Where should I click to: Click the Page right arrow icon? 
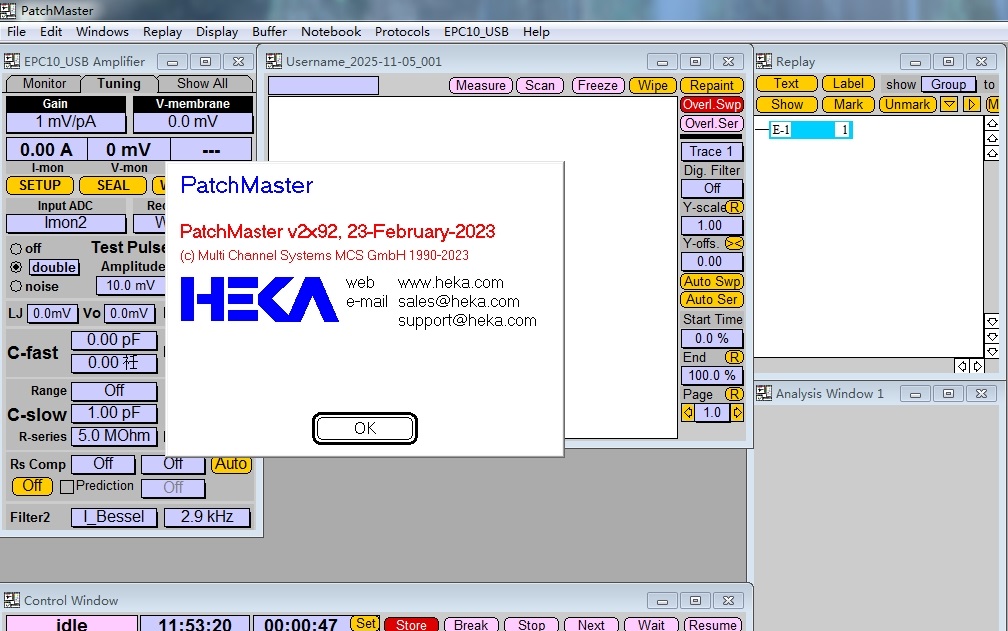point(737,412)
